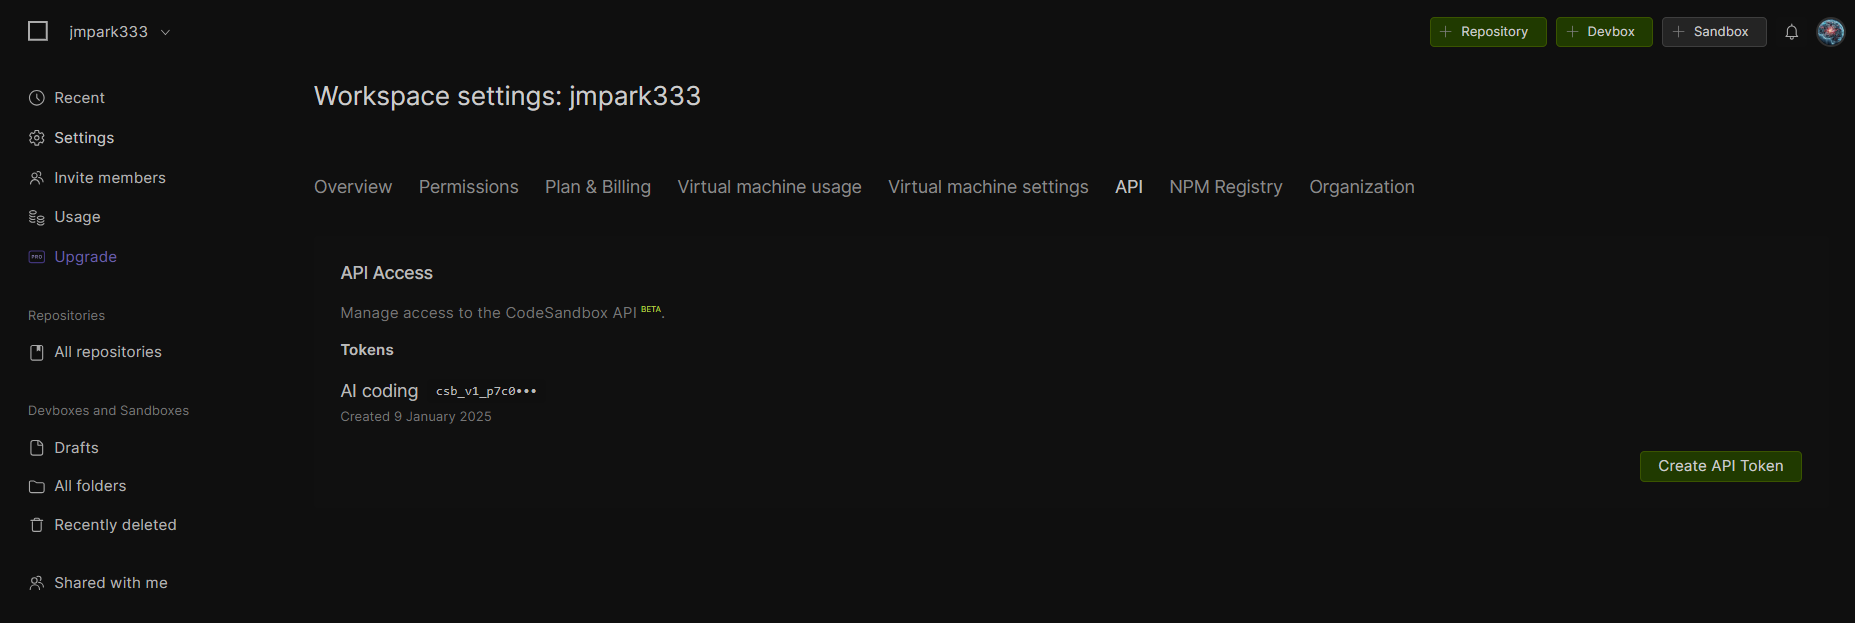Create a new Devbox
Screen dimensions: 1855x623
click(1604, 32)
